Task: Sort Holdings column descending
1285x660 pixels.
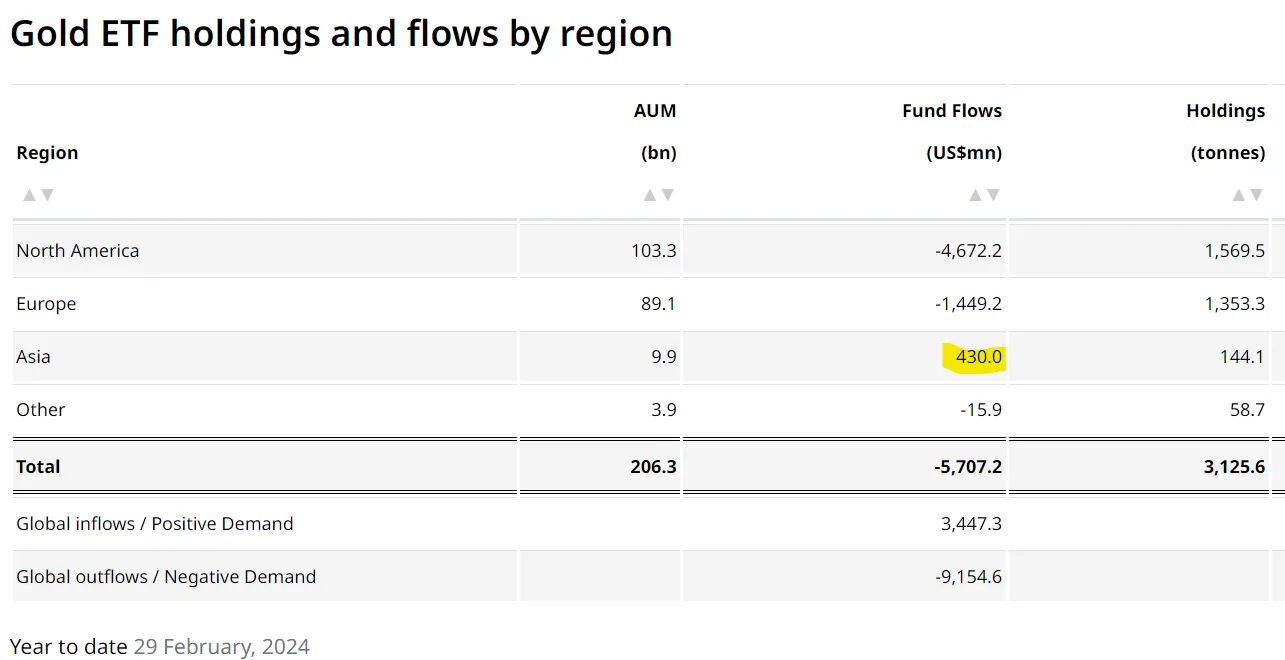Action: tap(1257, 195)
